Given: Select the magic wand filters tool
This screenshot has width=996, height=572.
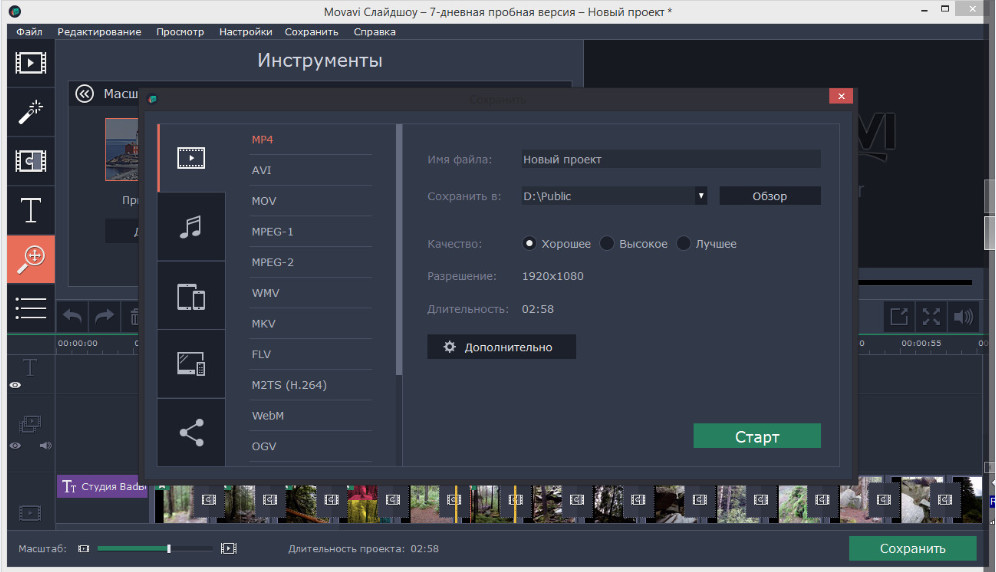Looking at the screenshot, I should (x=30, y=112).
